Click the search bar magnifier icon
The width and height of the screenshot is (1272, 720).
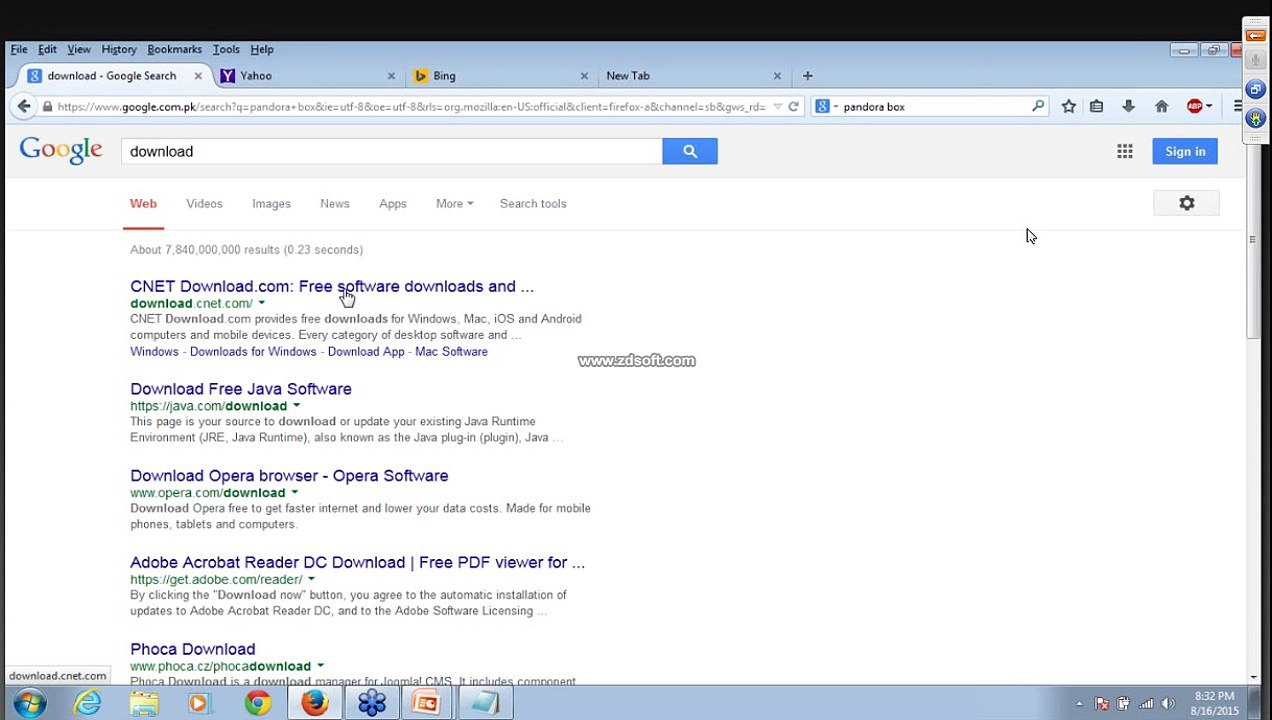(x=1038, y=106)
